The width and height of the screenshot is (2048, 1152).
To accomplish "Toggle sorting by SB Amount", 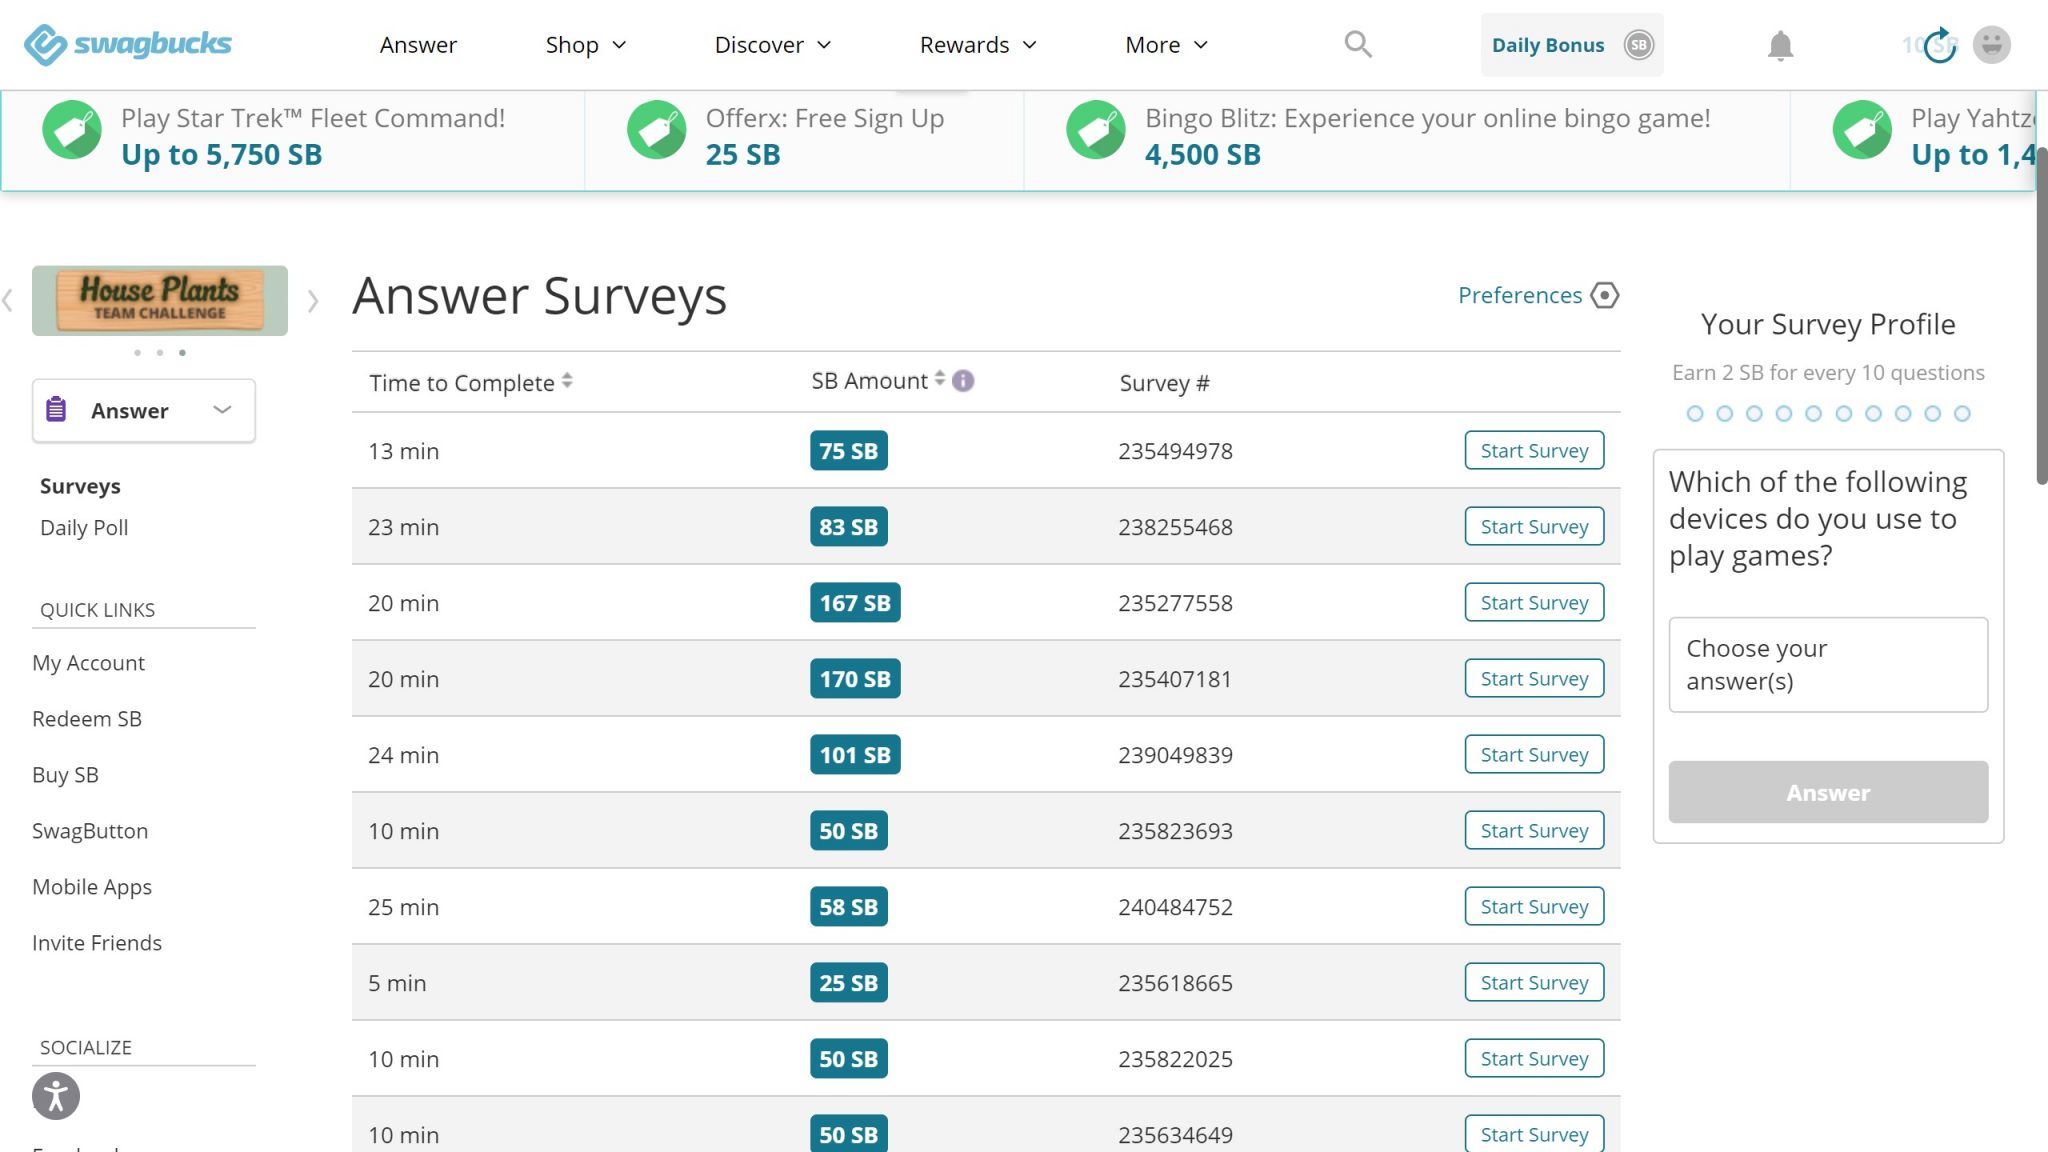I will tap(938, 379).
